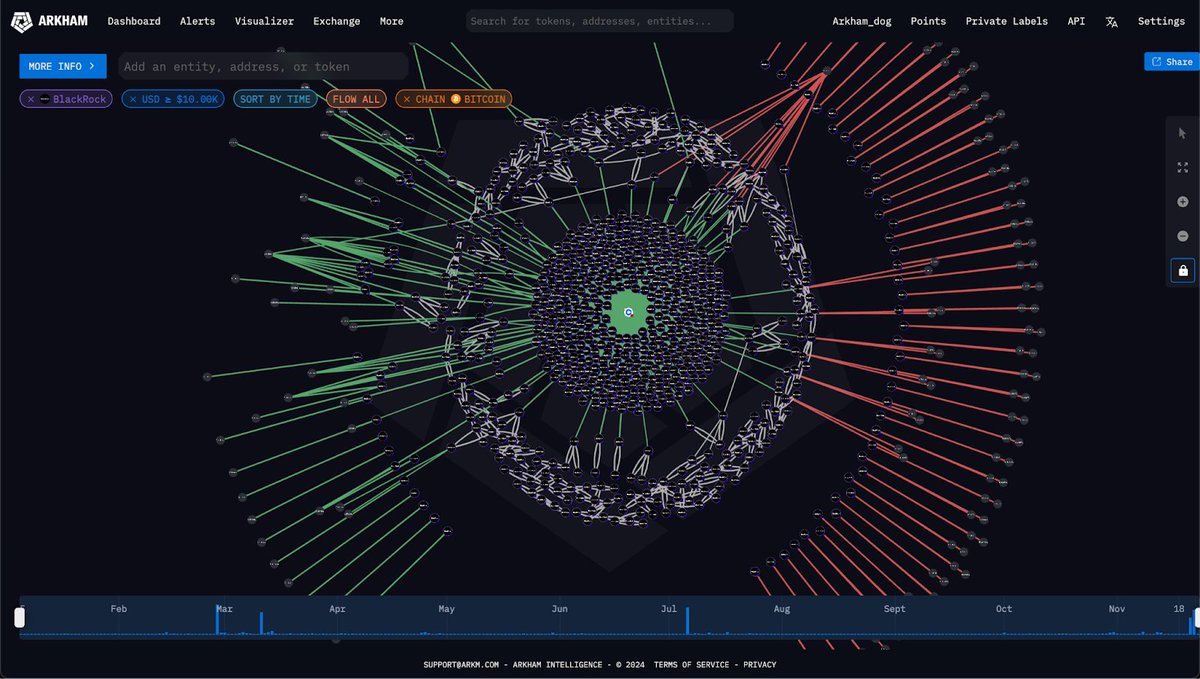Image resolution: width=1200 pixels, height=679 pixels.
Task: Toggle the FLOW ALL filter
Action: point(356,99)
